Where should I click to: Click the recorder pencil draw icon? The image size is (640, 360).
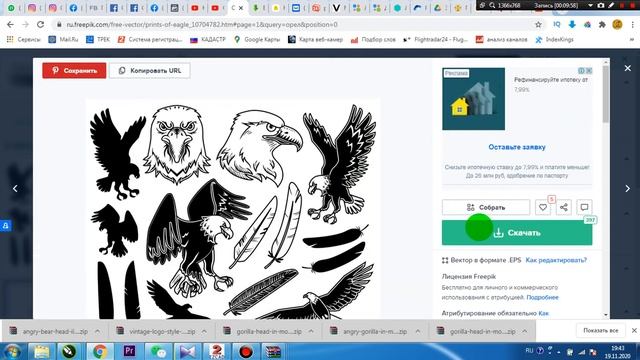pyautogui.click(x=611, y=5)
